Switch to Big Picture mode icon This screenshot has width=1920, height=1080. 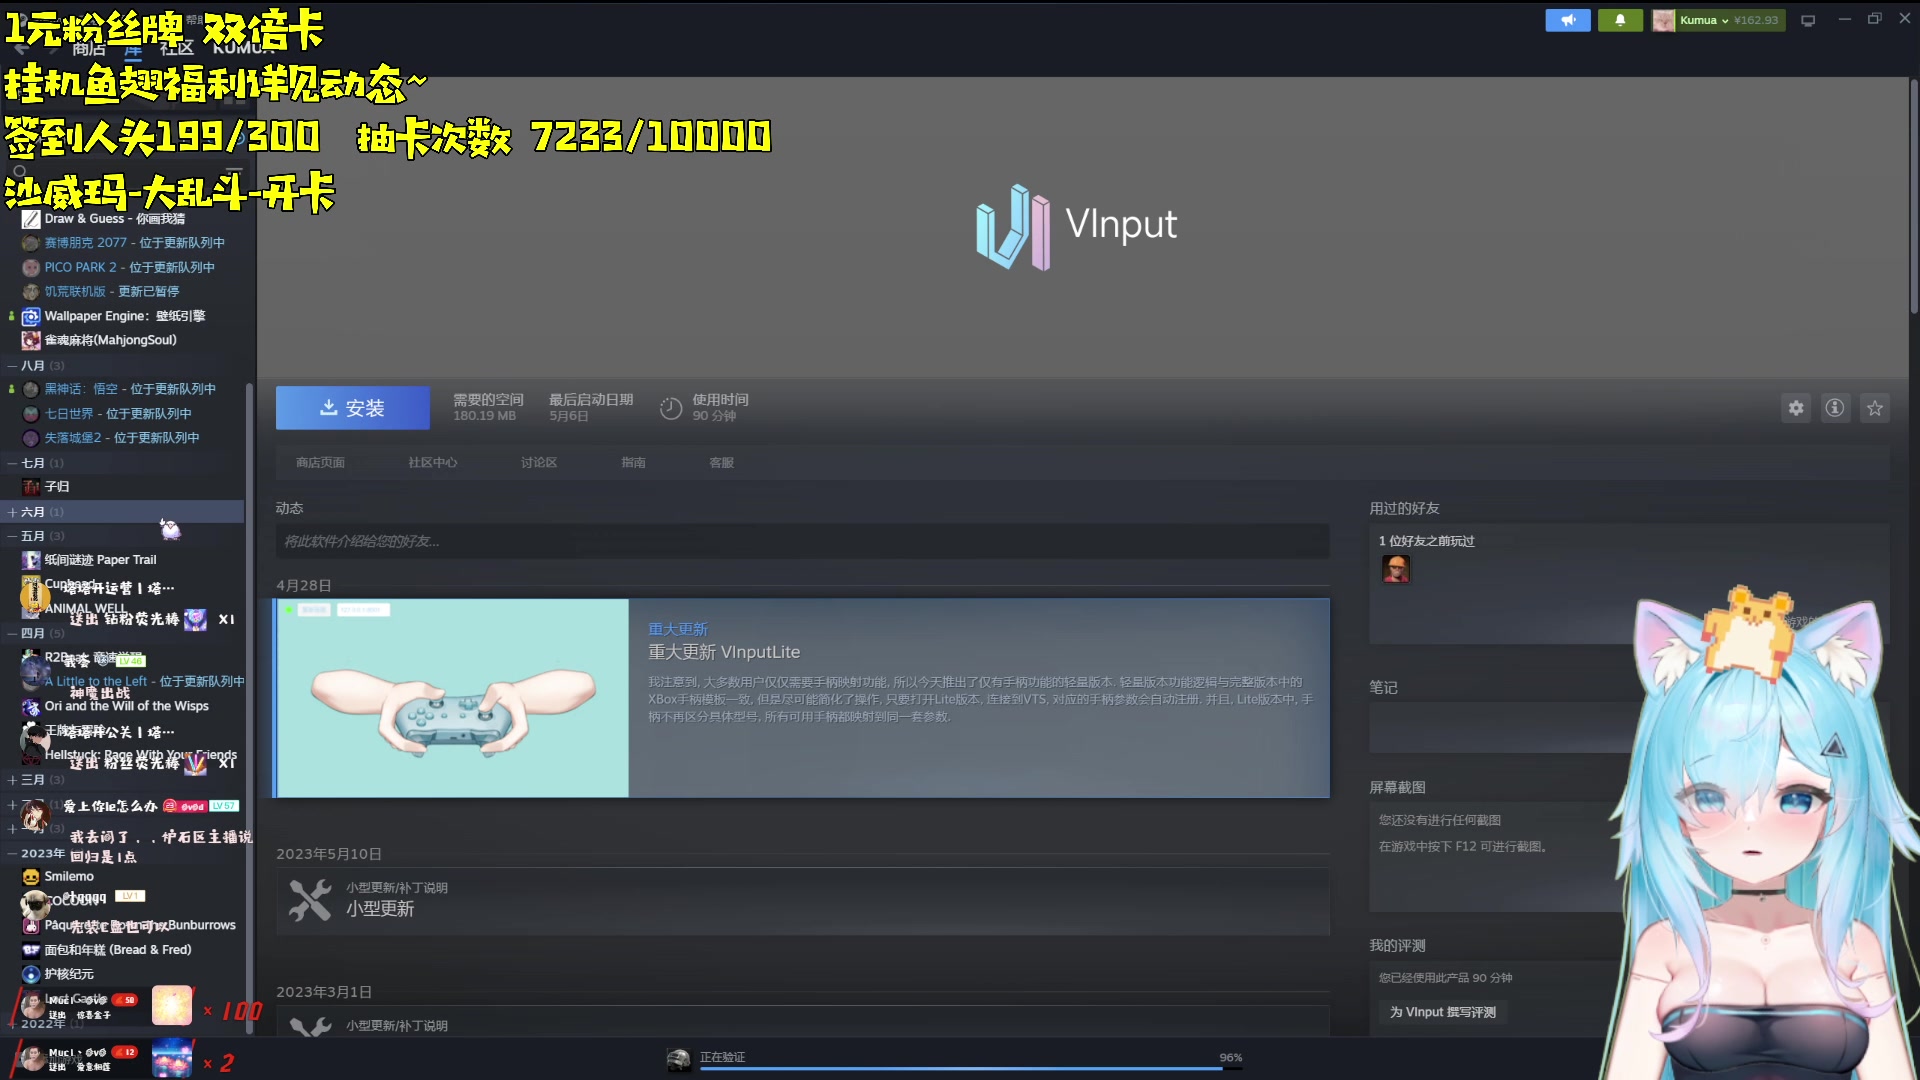1808,20
